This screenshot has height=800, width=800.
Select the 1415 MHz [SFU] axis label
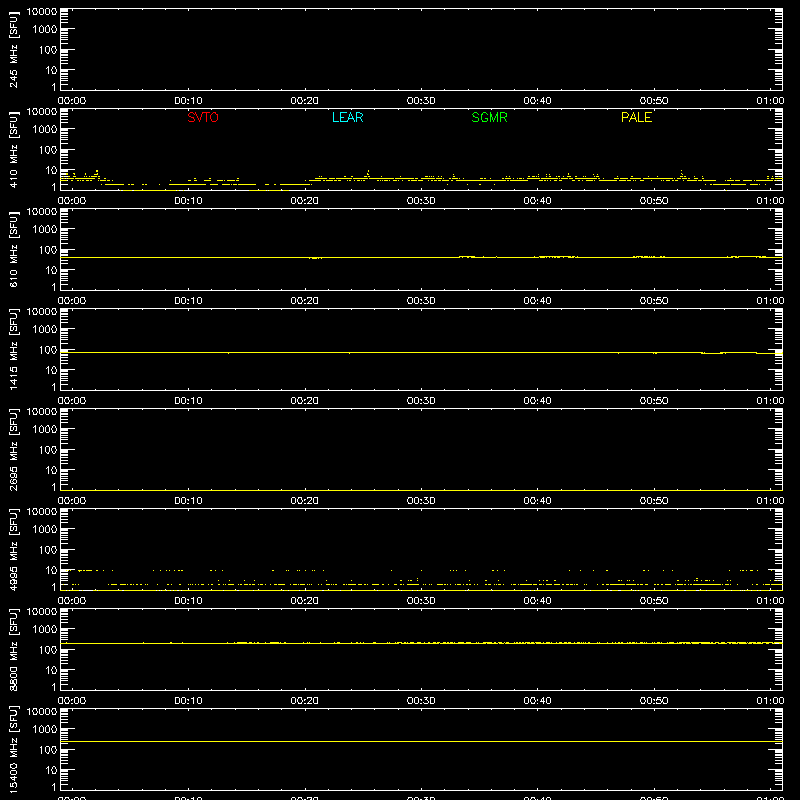13,350
